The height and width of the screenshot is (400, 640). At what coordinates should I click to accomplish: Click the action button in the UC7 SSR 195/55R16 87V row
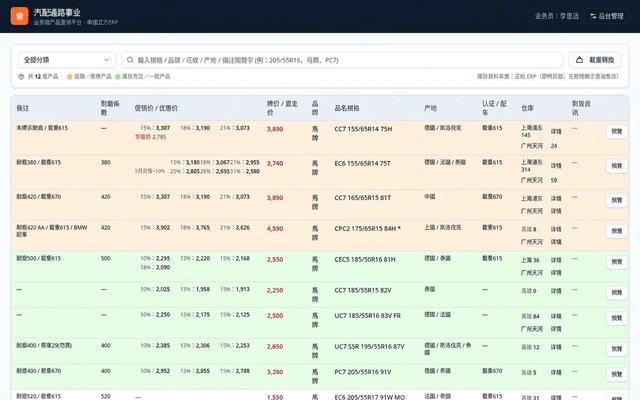click(x=616, y=349)
